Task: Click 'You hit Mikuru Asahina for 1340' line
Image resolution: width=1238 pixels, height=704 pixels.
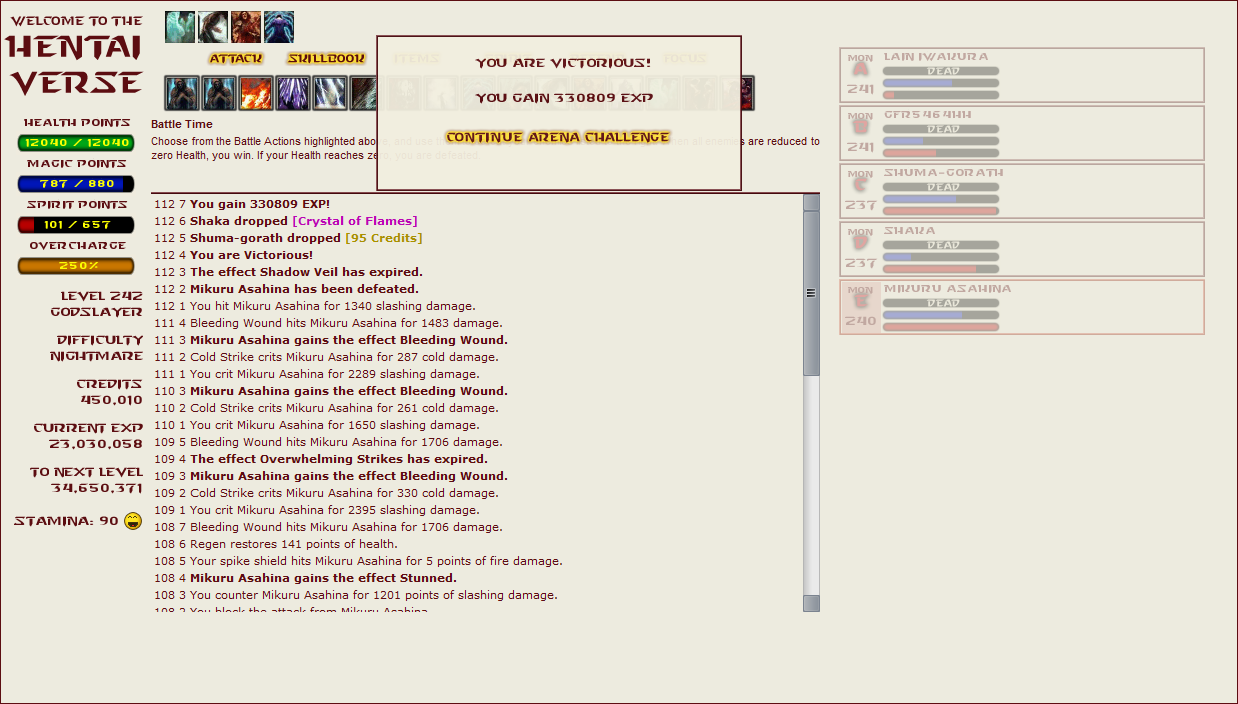Action: click(x=333, y=306)
